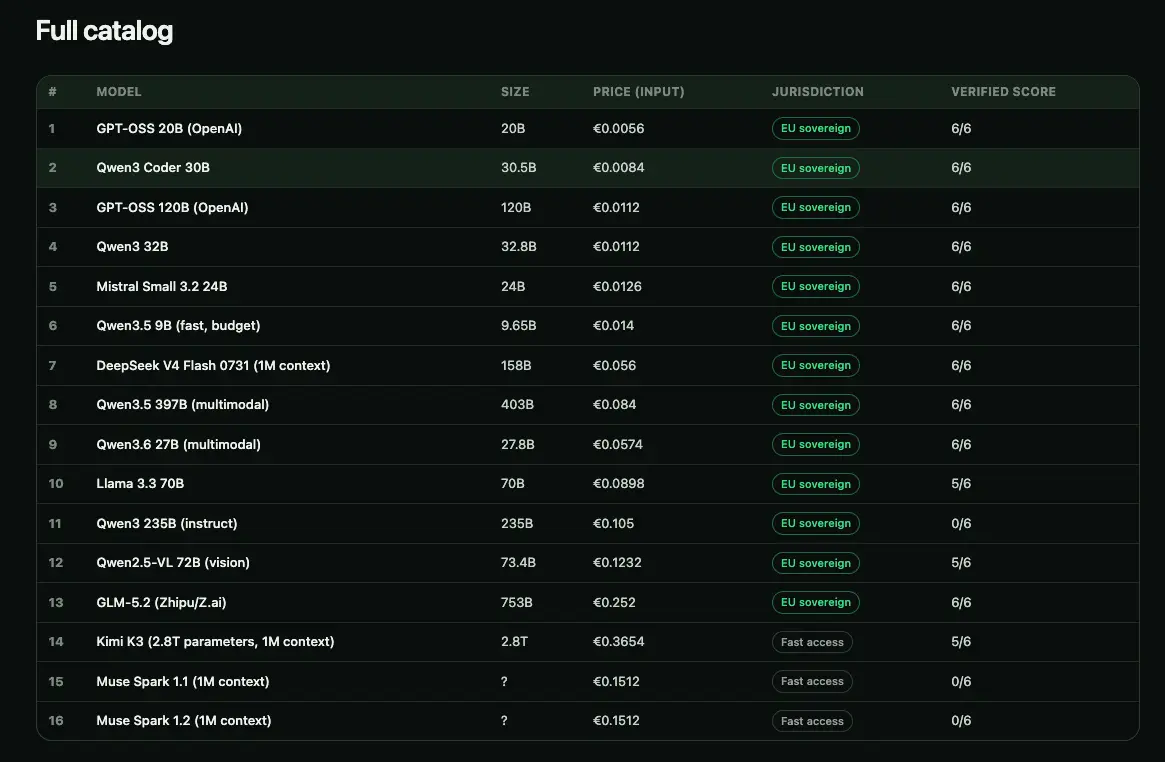Image resolution: width=1165 pixels, height=762 pixels.
Task: Click the PRICE (INPUT) column header
Action: (638, 91)
